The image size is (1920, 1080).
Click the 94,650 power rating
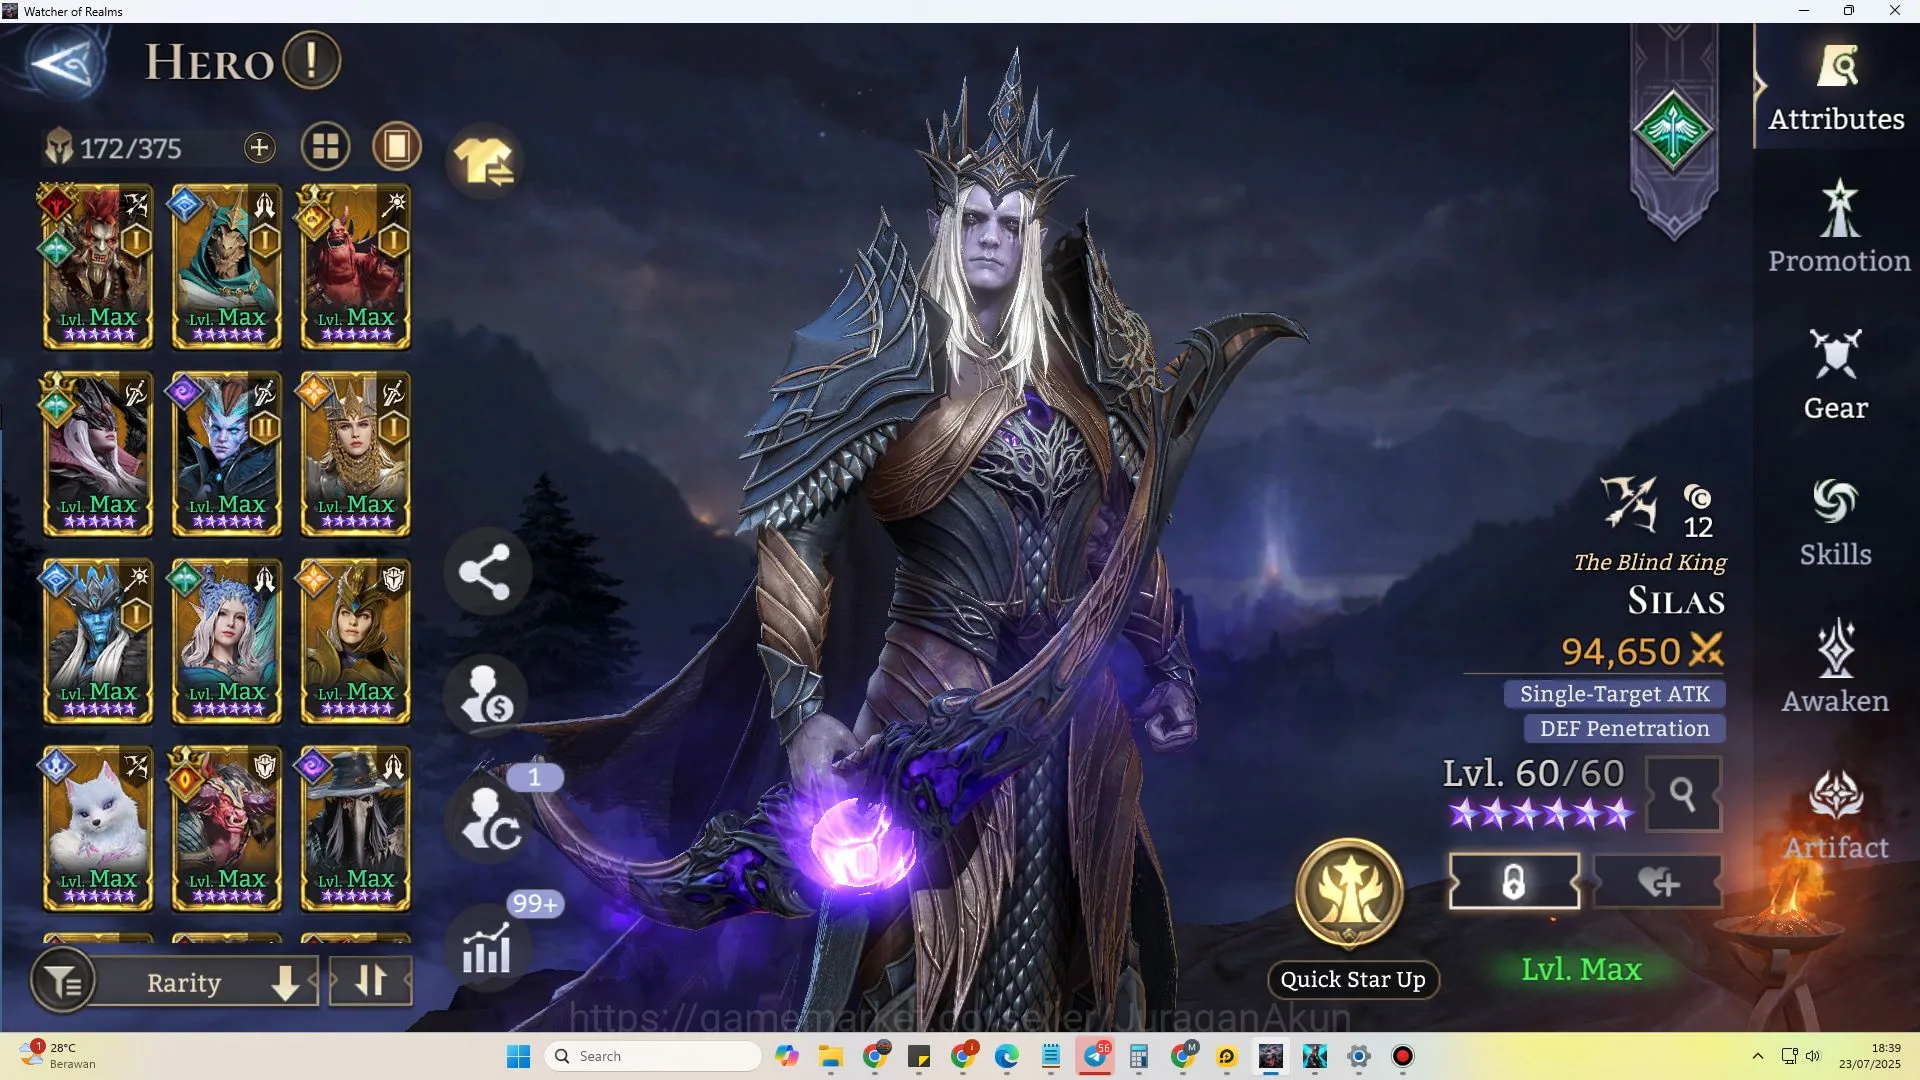pyautogui.click(x=1620, y=652)
